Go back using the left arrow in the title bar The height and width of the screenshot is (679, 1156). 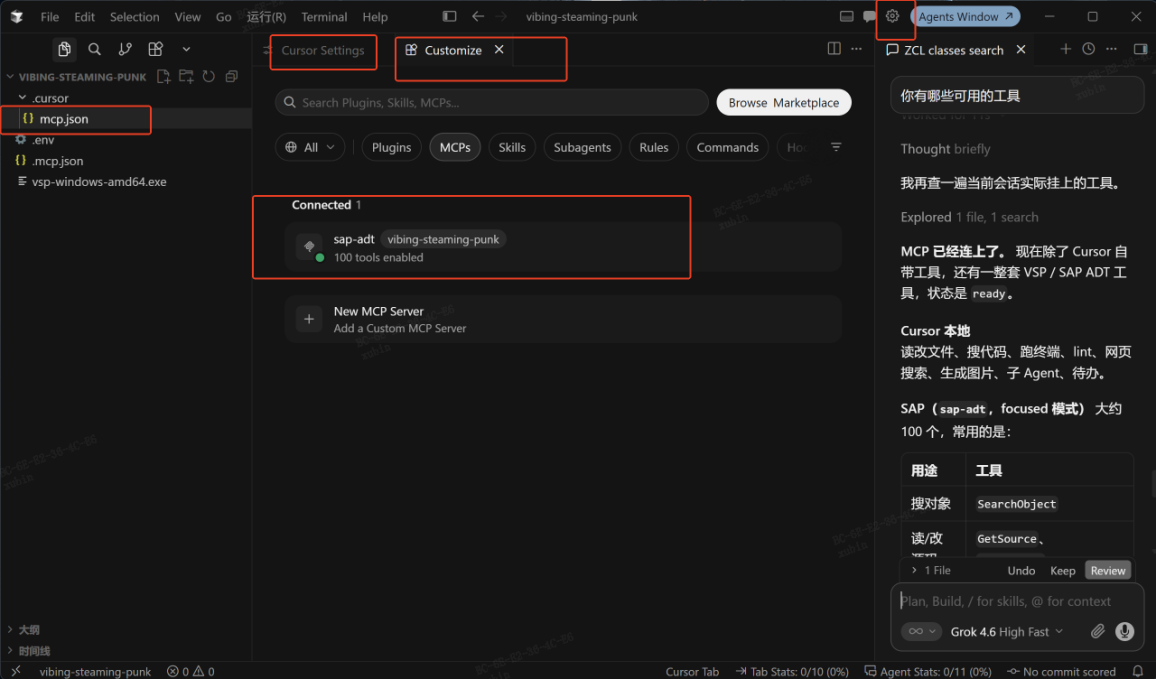[478, 16]
